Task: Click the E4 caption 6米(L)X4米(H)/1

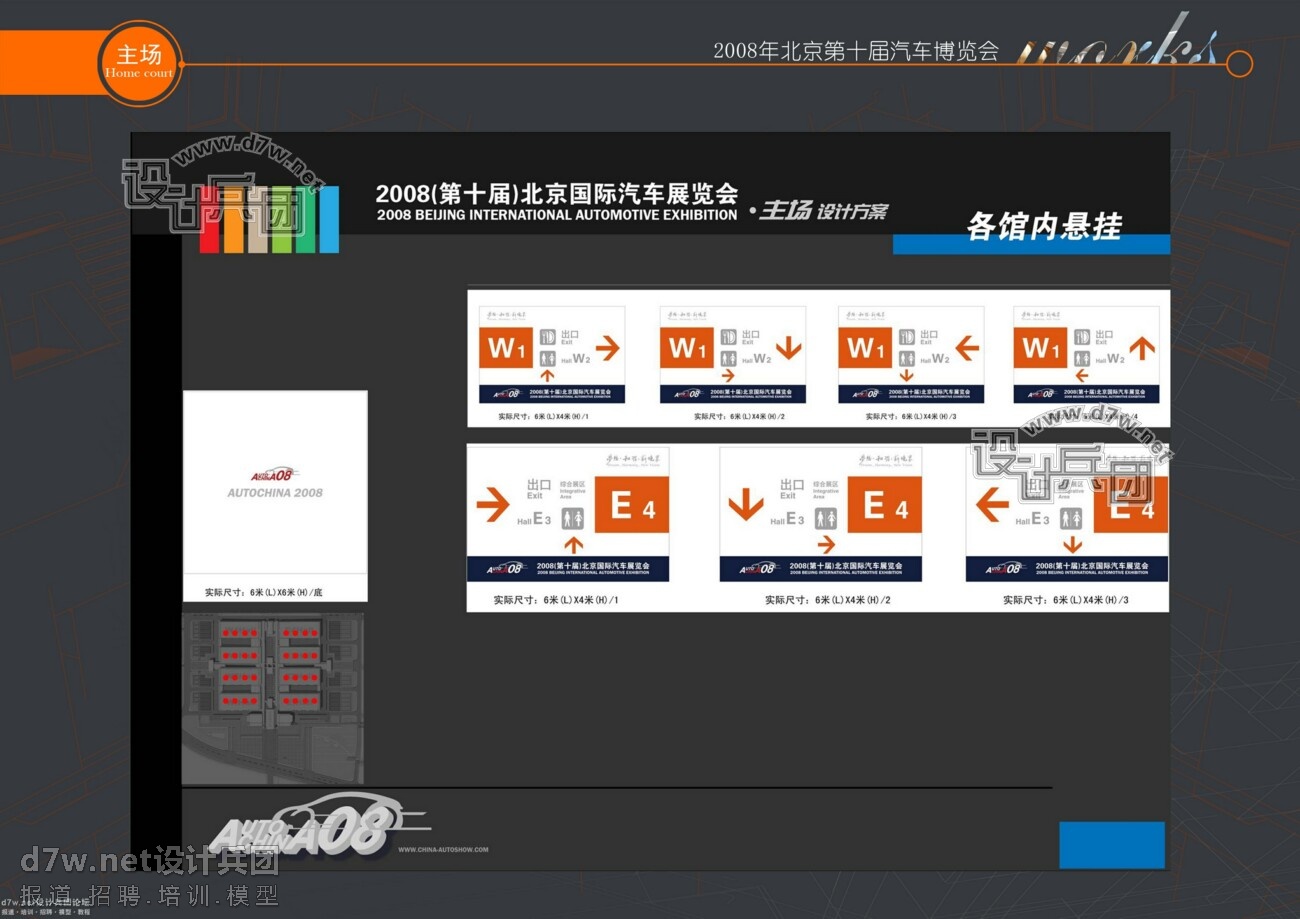Action: click(x=556, y=600)
